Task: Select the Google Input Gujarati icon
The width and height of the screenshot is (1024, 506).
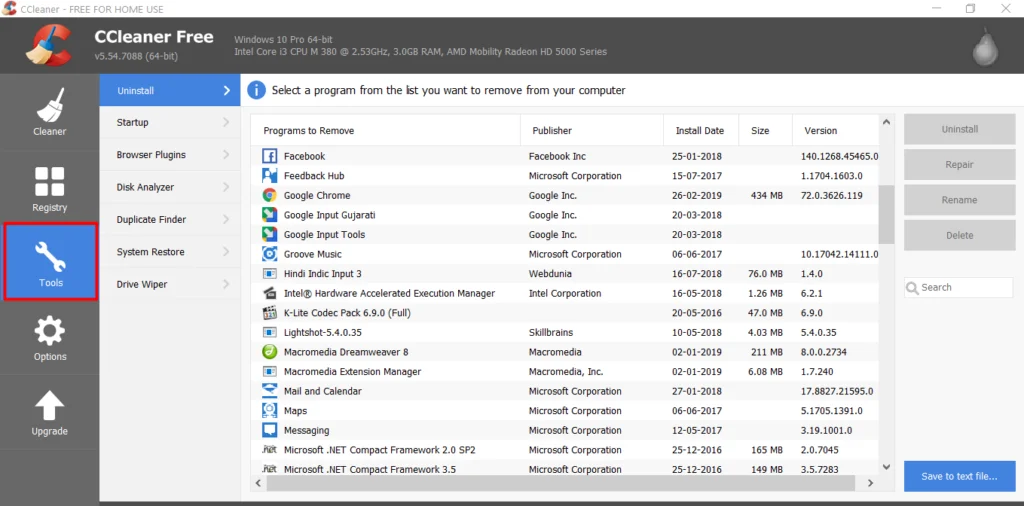Action: pyautogui.click(x=269, y=215)
